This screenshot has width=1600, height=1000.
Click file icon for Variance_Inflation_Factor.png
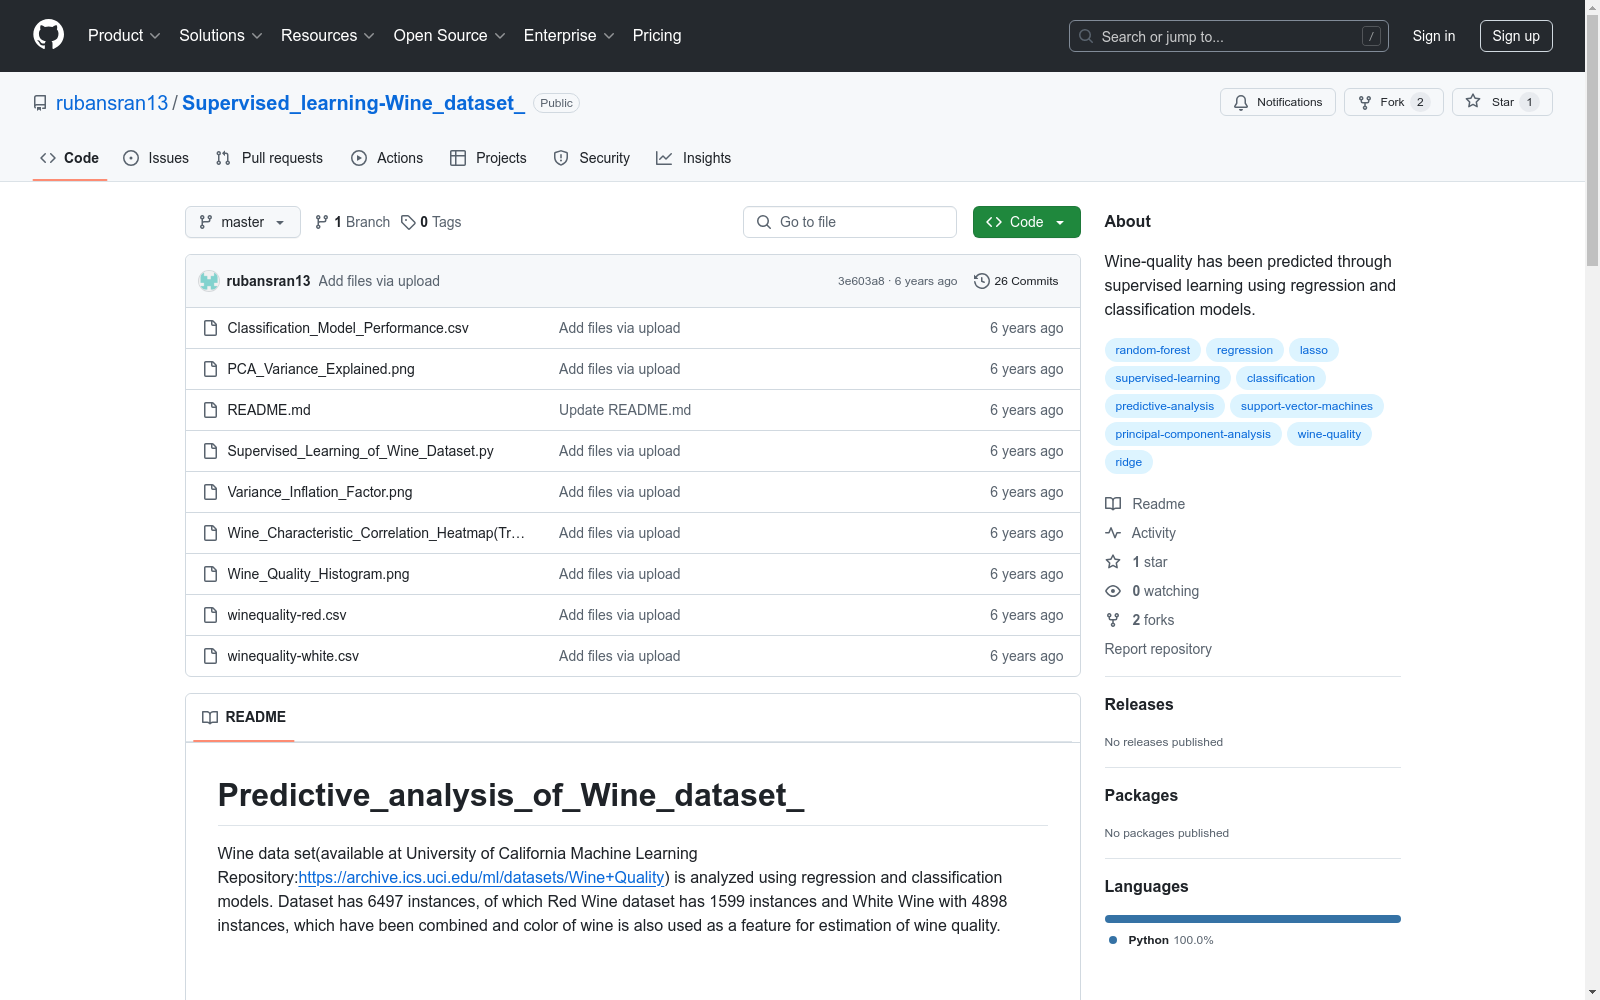click(x=210, y=492)
